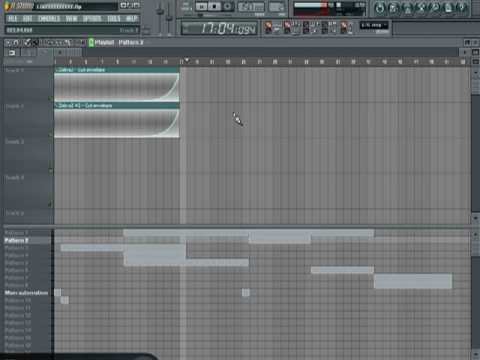This screenshot has width=480, height=360.
Task: Toggle mute switch for Track 4
Action: pyautogui.click(x=51, y=204)
